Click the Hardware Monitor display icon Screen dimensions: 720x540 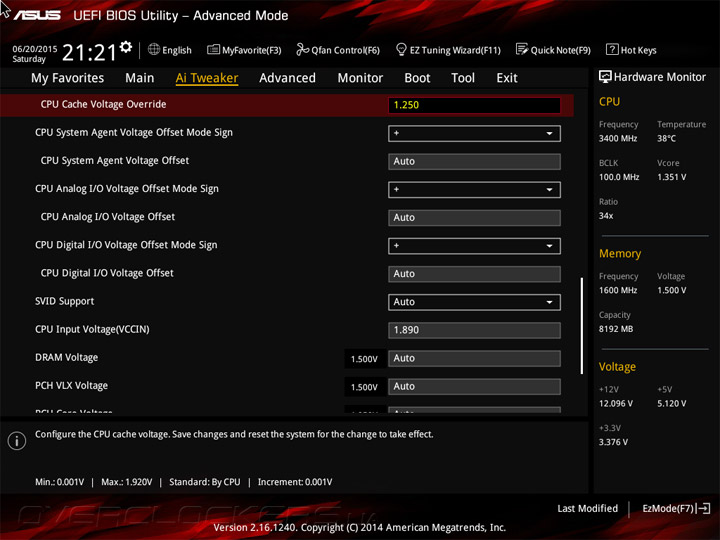(x=605, y=77)
